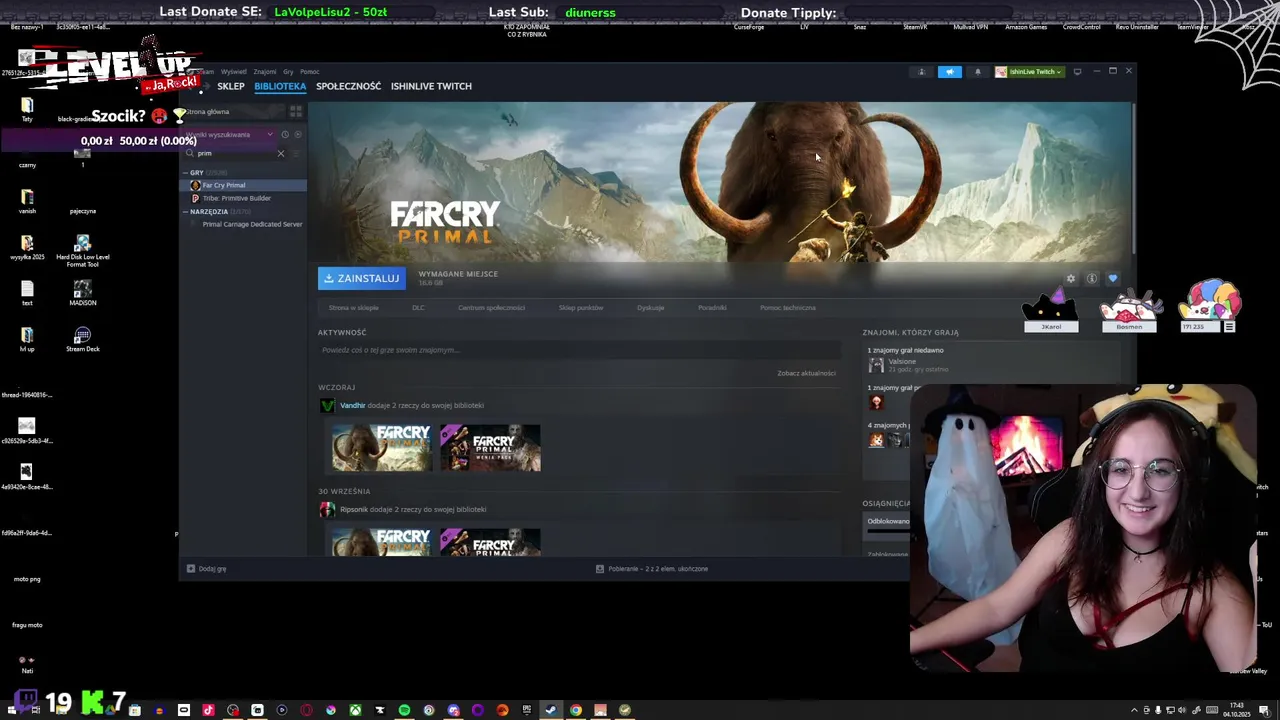Open the SPOŁECZNOŚĆ tab
This screenshot has height=720, width=1280.
pos(348,86)
